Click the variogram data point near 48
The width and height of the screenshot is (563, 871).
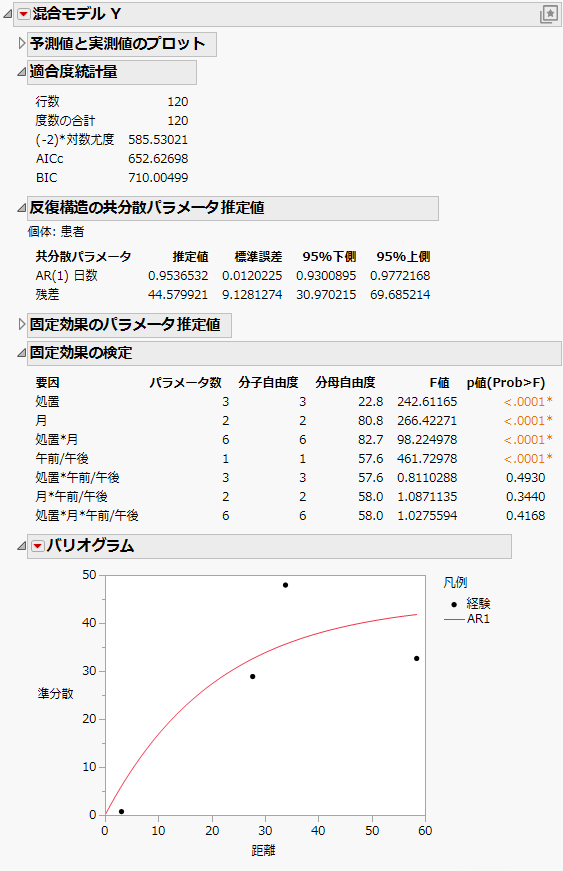[x=285, y=585]
